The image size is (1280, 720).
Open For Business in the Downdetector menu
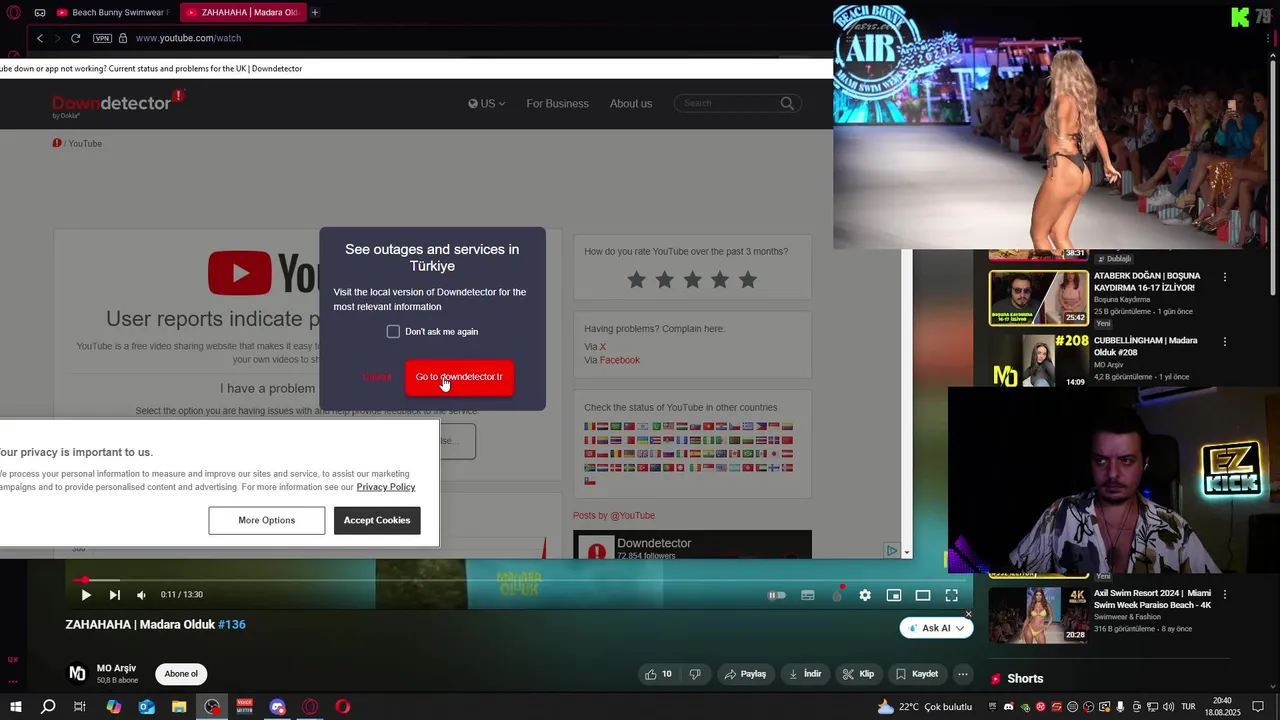pyautogui.click(x=558, y=104)
